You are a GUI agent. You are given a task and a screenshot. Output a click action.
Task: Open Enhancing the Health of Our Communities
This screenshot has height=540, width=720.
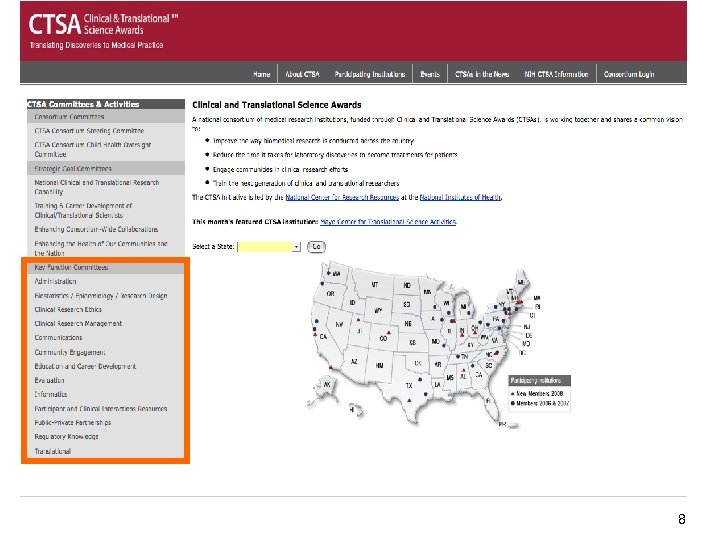[101, 248]
